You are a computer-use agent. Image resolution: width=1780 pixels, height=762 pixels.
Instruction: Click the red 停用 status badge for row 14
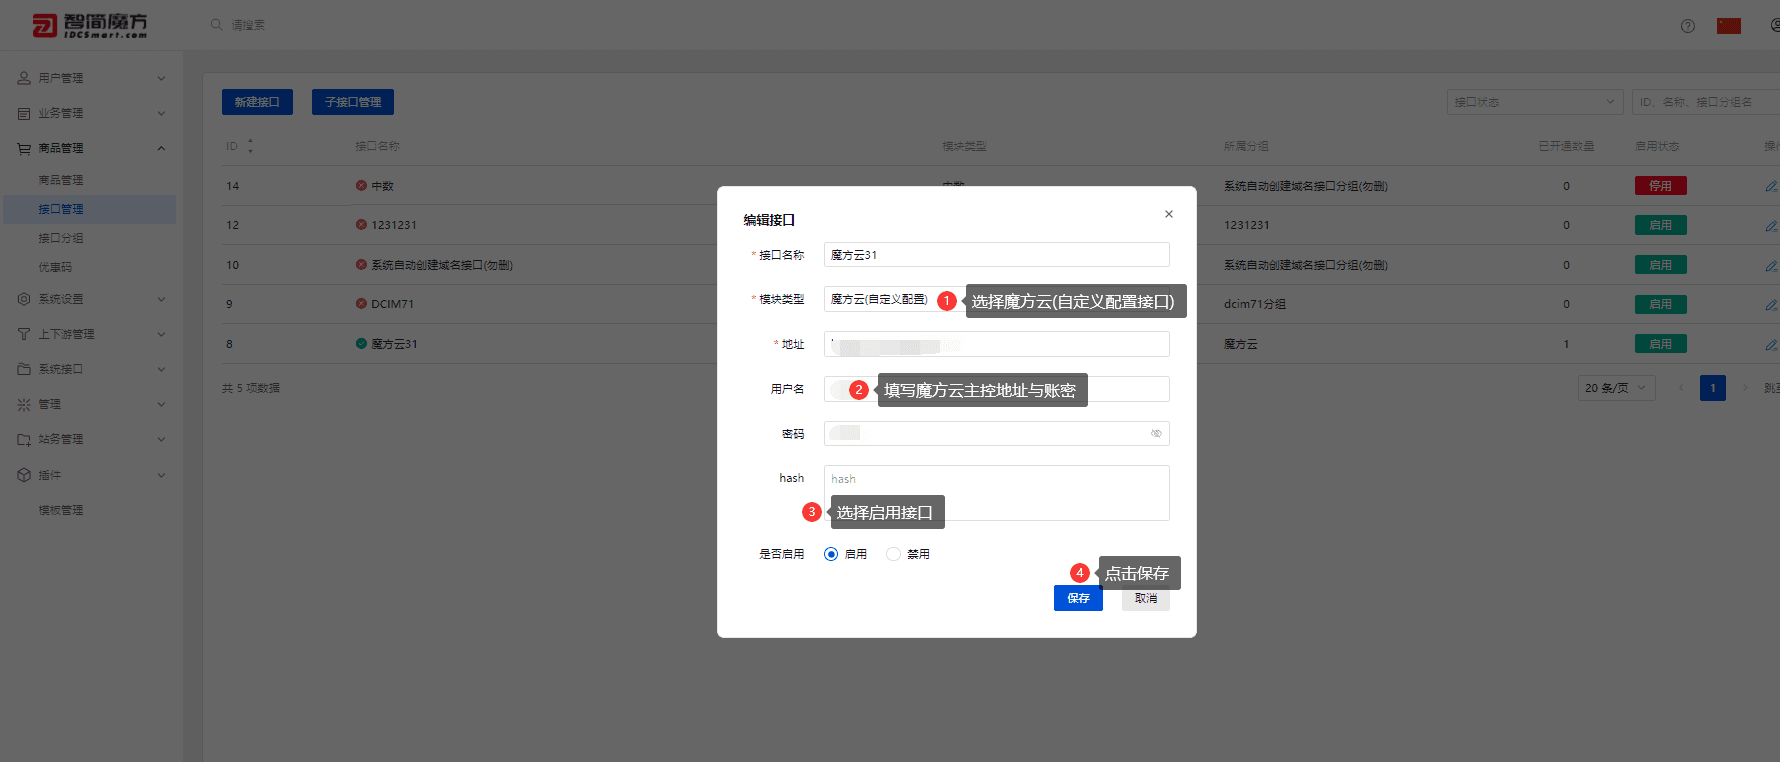pos(1661,186)
